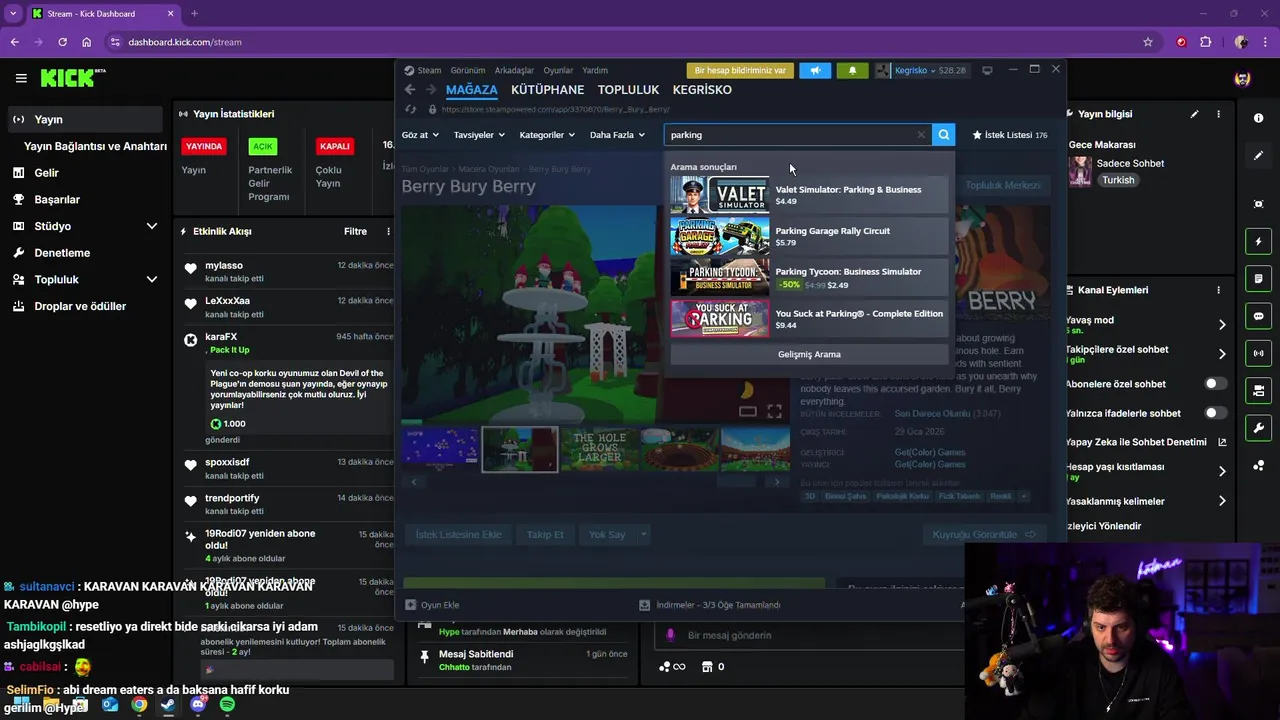The height and width of the screenshot is (720, 1280).
Task: Go back in Steam navigation
Action: [410, 90]
